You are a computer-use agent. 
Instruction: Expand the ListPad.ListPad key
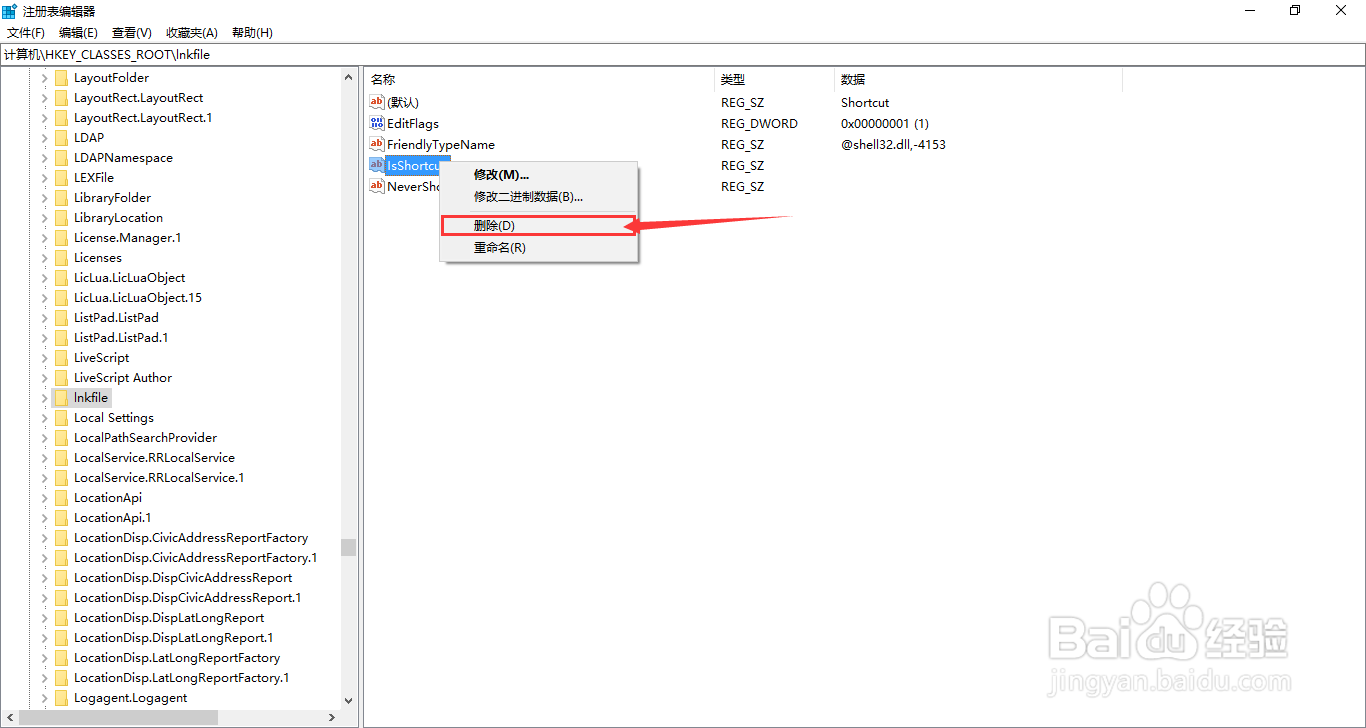tap(43, 317)
